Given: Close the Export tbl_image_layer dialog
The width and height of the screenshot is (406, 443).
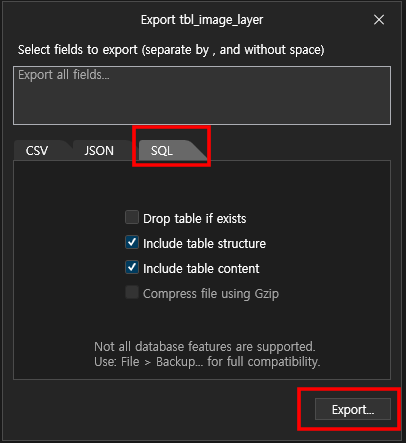Looking at the screenshot, I should [379, 20].
